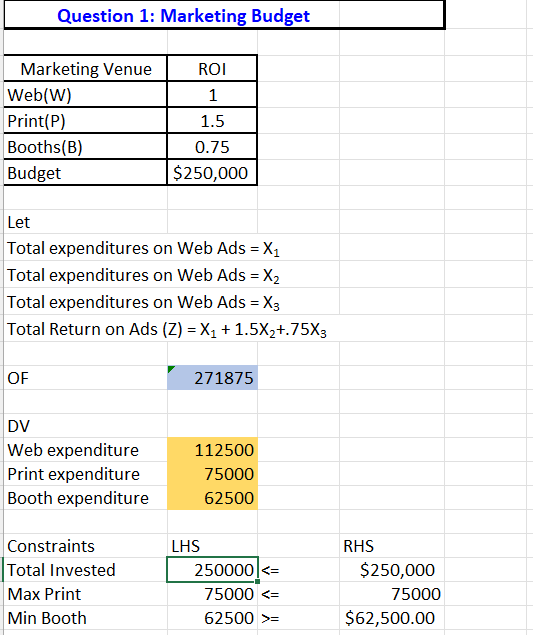Select the 'Total Return on Ads (Z)' formula cell
Screen dimensions: 533x635
[x=167, y=329]
